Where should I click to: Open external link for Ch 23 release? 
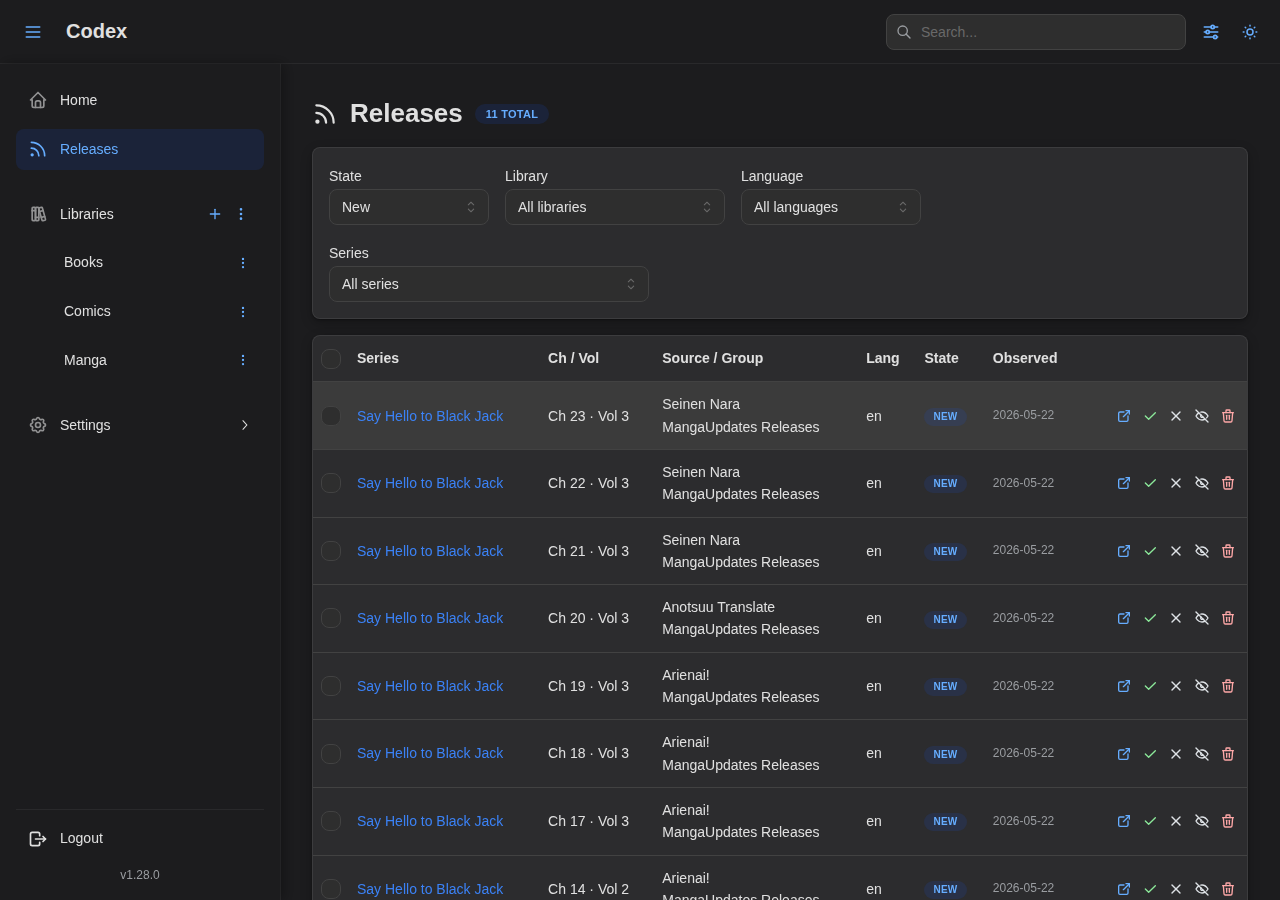(1124, 416)
